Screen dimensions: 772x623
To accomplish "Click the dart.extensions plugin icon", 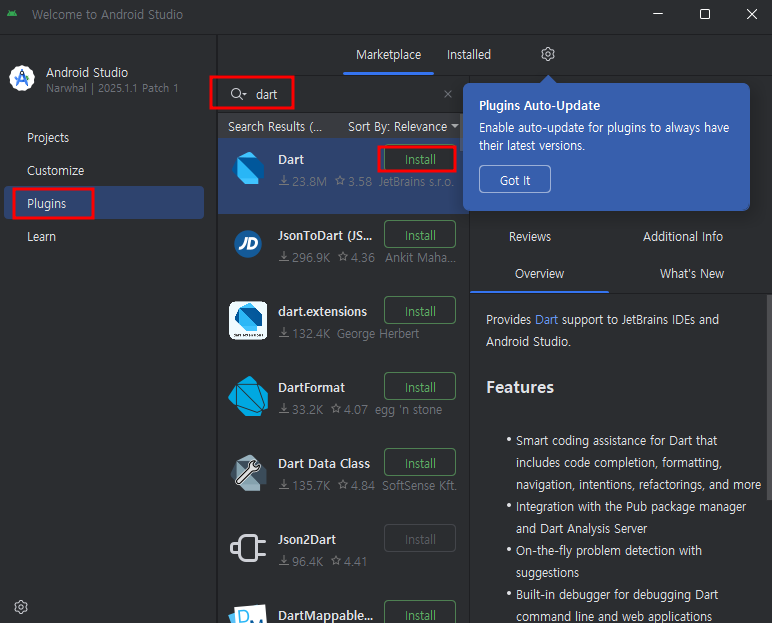I will pyautogui.click(x=248, y=320).
